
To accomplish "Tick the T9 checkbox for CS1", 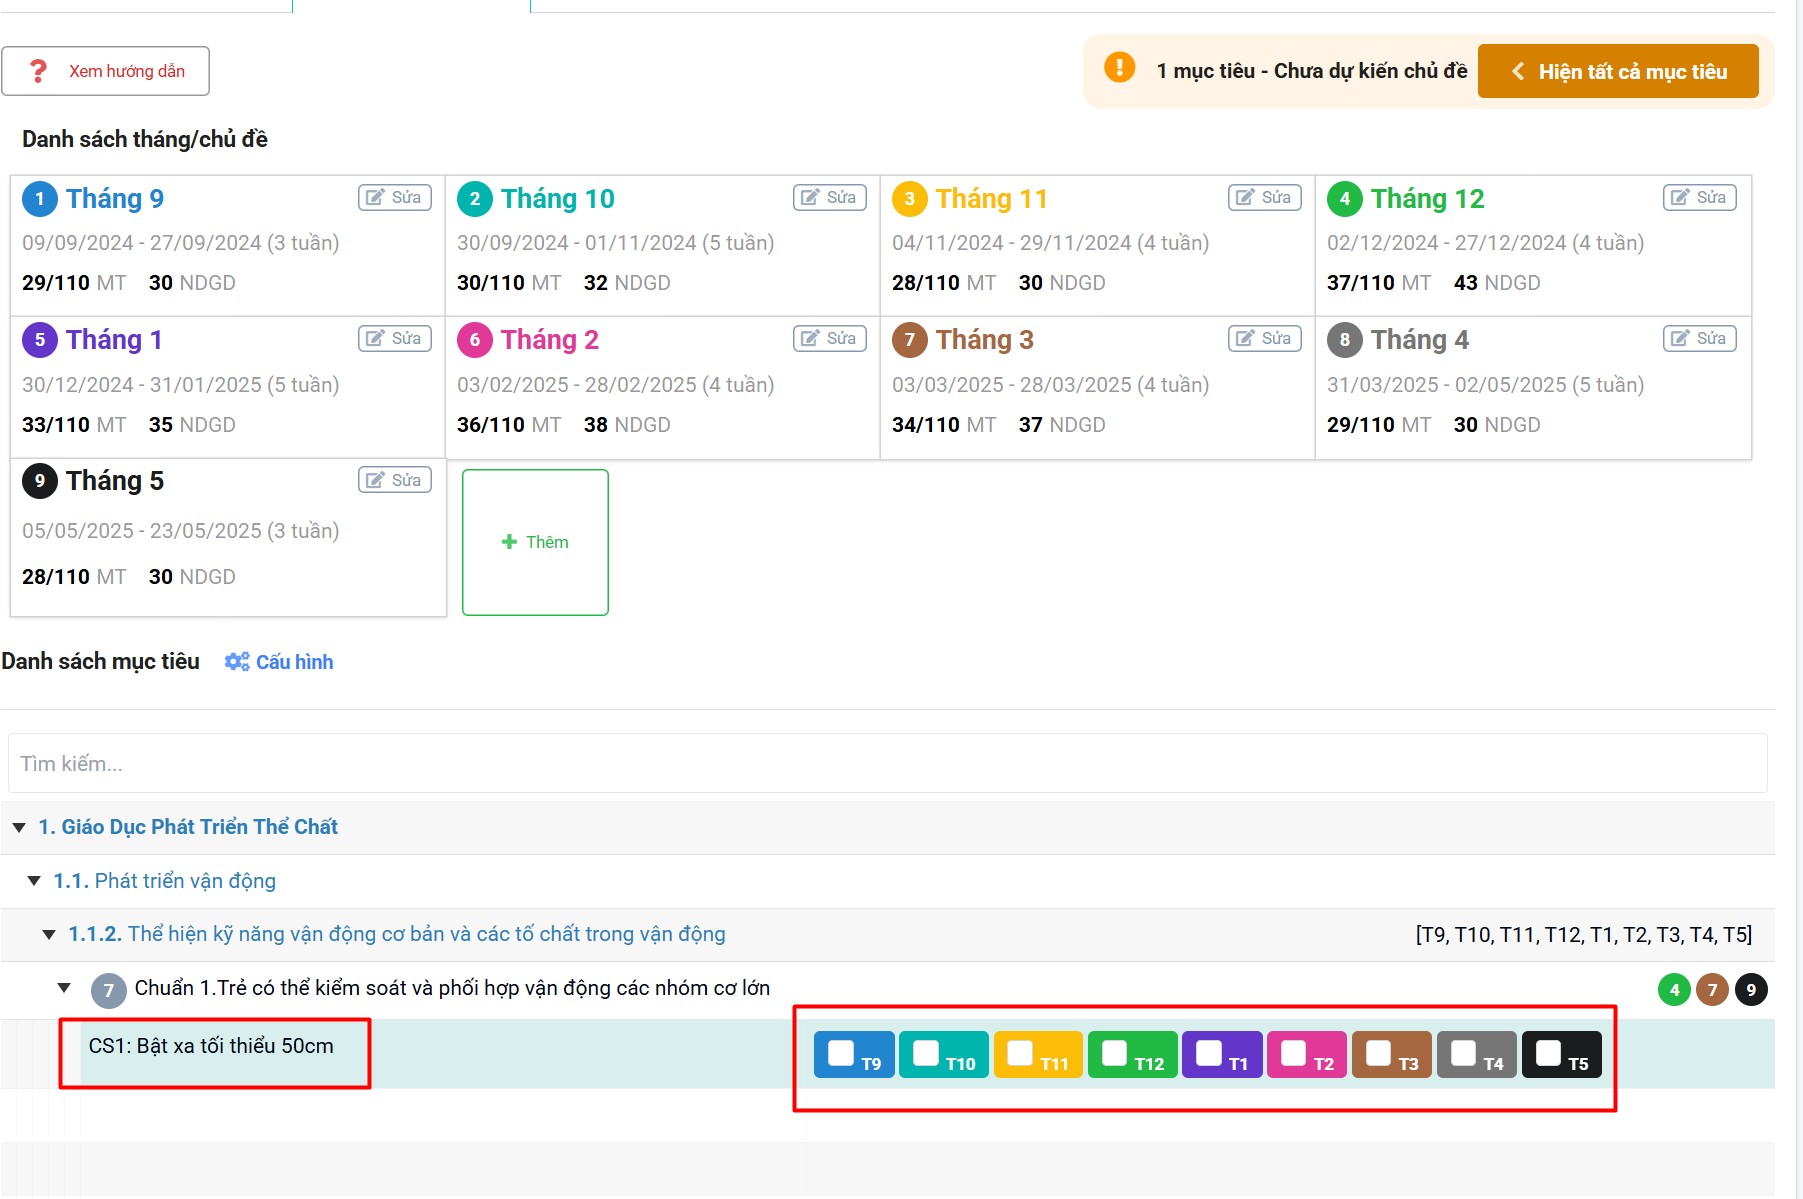I will pos(842,1053).
